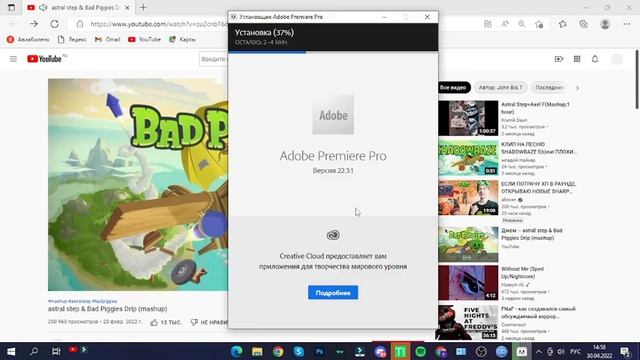This screenshot has width=640, height=360.
Task: Open the Astral Step+Axel F video thumbnail
Action: 468,118
